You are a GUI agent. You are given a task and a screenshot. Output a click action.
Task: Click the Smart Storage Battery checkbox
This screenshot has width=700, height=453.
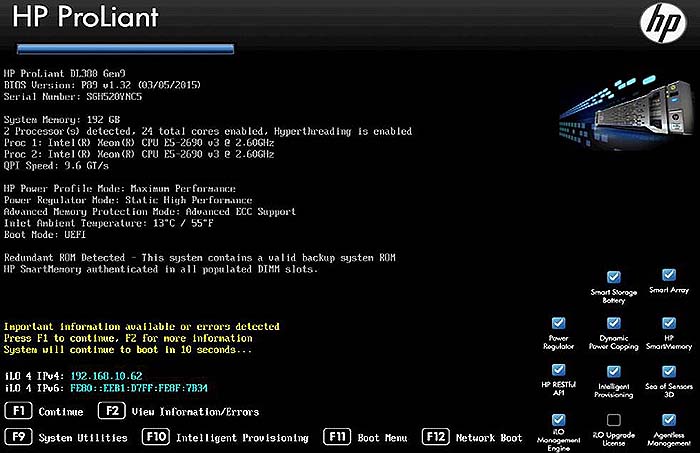coord(614,277)
